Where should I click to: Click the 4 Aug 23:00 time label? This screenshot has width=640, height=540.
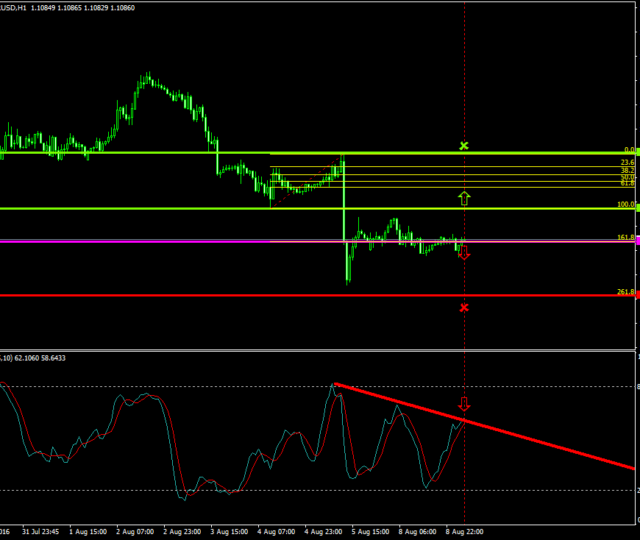[325, 534]
